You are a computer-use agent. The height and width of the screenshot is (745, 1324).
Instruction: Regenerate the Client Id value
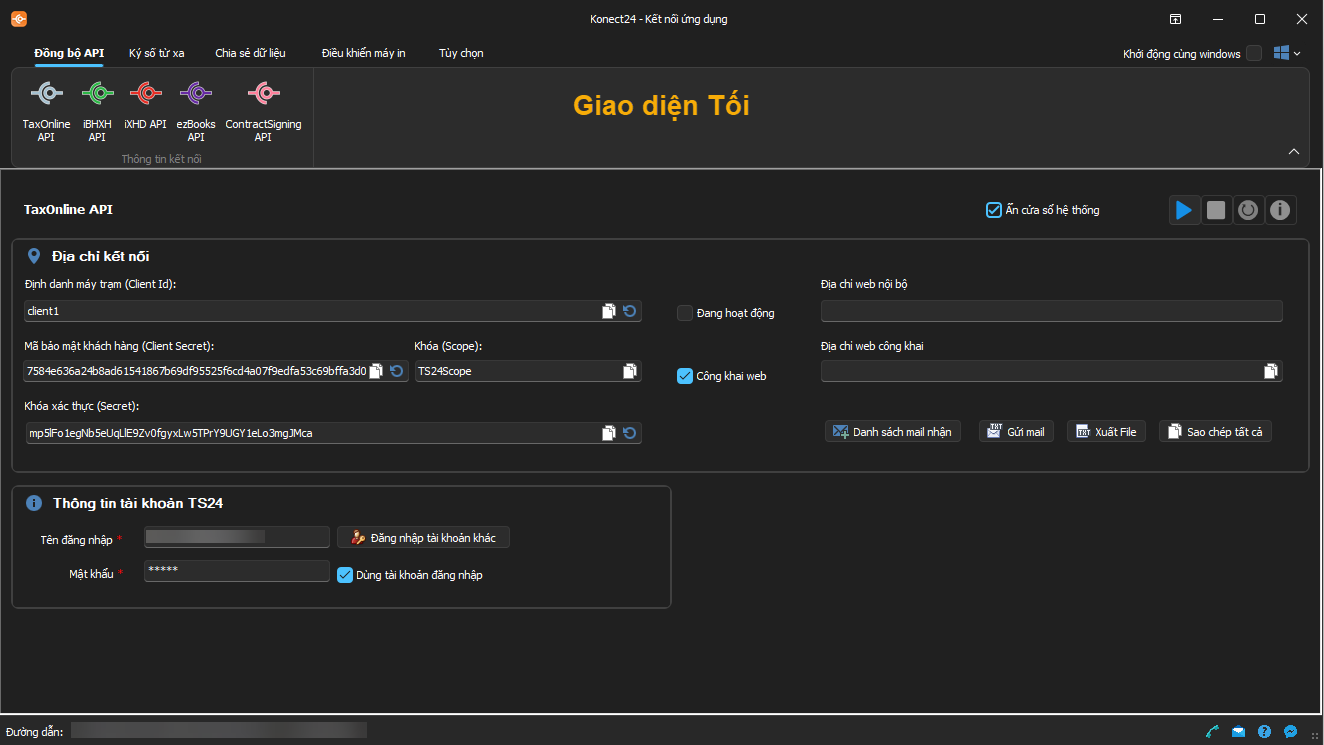(x=630, y=311)
